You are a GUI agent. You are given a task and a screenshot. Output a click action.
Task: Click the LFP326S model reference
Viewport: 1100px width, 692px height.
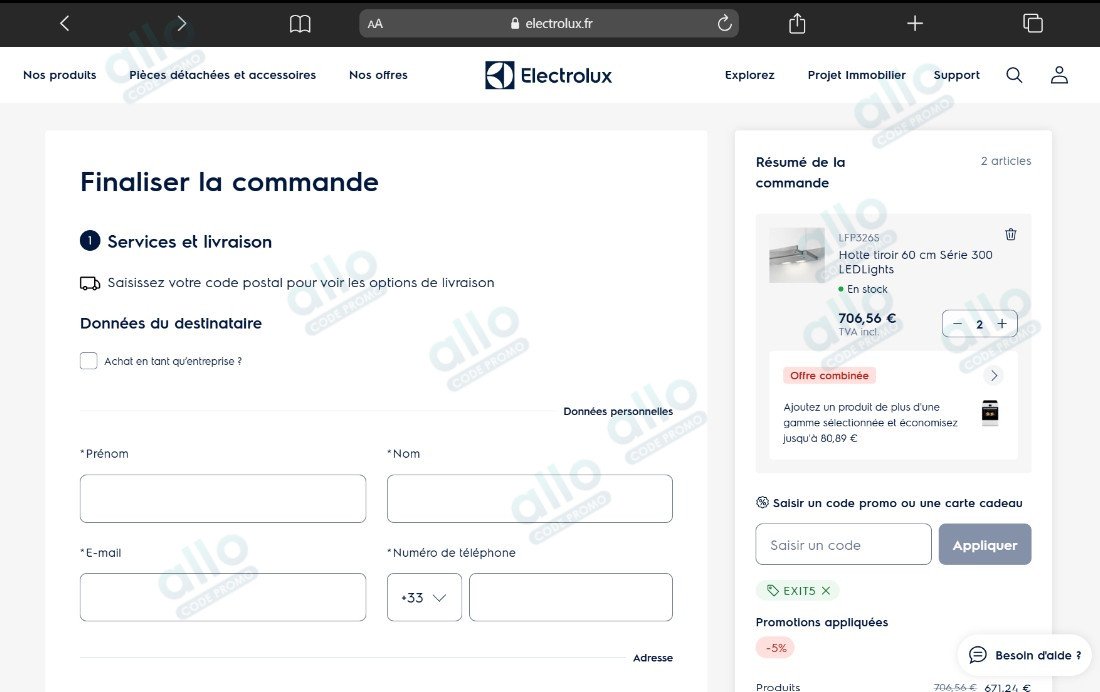tap(859, 238)
